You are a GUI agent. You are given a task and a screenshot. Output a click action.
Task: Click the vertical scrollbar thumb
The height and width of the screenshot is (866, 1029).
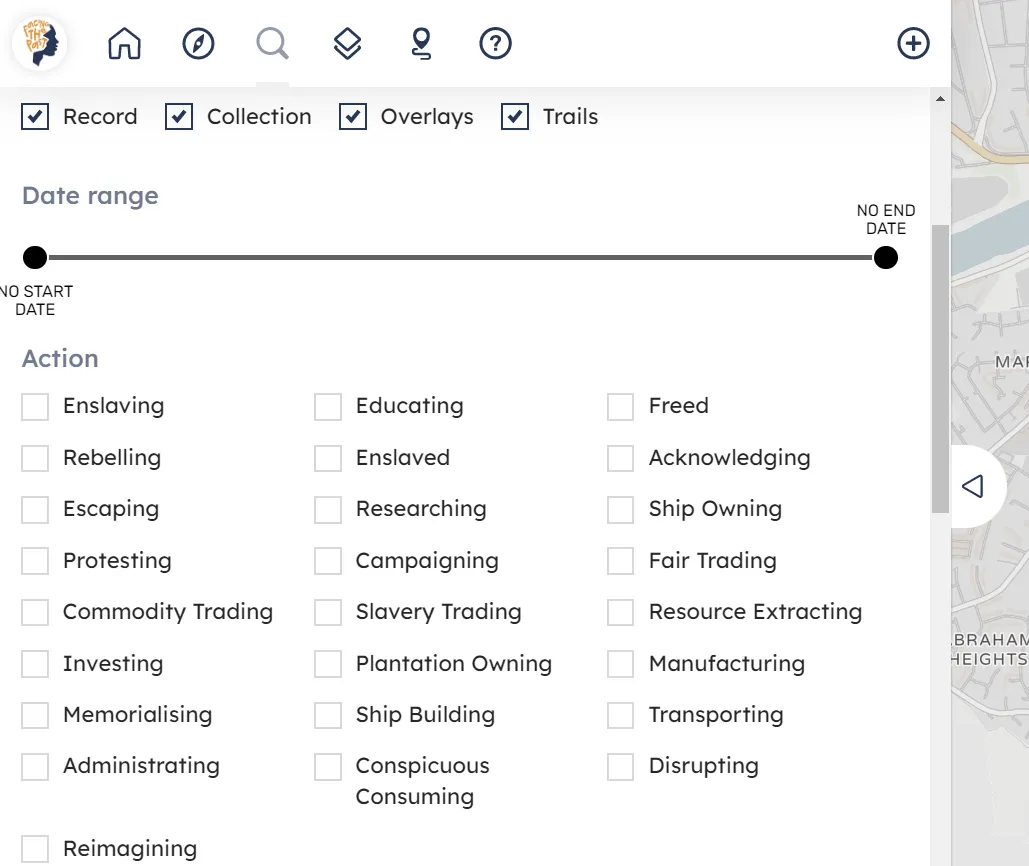(x=939, y=370)
